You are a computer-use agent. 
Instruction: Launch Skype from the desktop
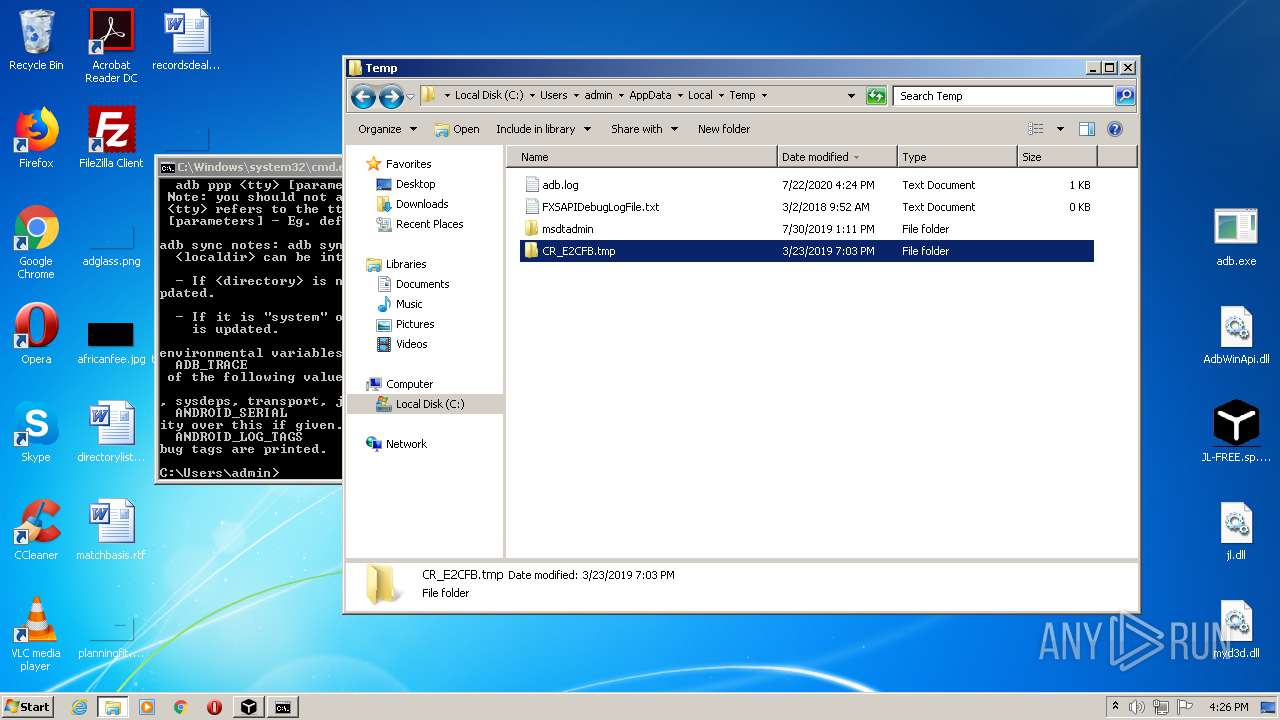(x=36, y=432)
